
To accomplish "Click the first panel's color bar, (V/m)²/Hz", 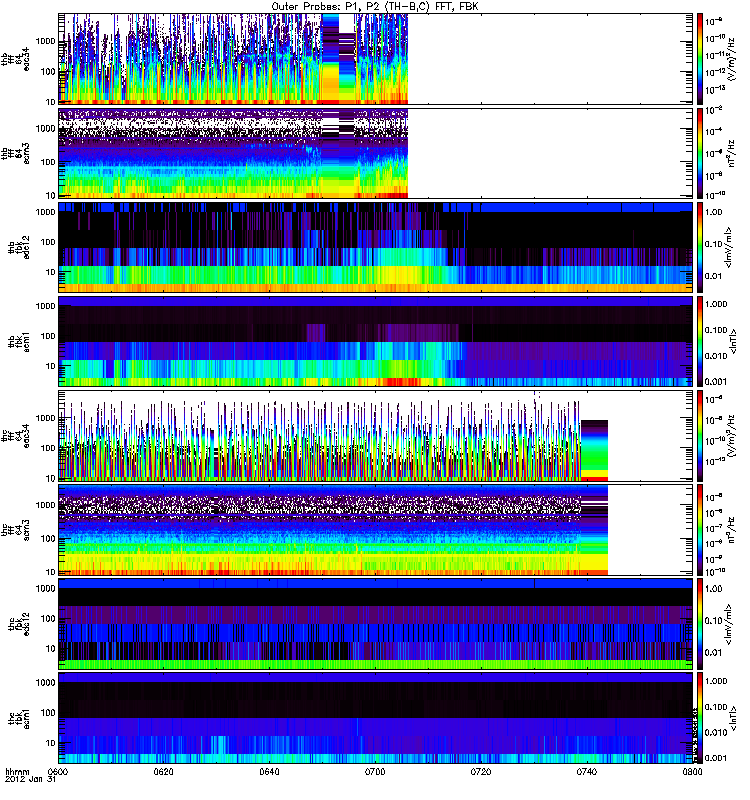I will click(701, 59).
